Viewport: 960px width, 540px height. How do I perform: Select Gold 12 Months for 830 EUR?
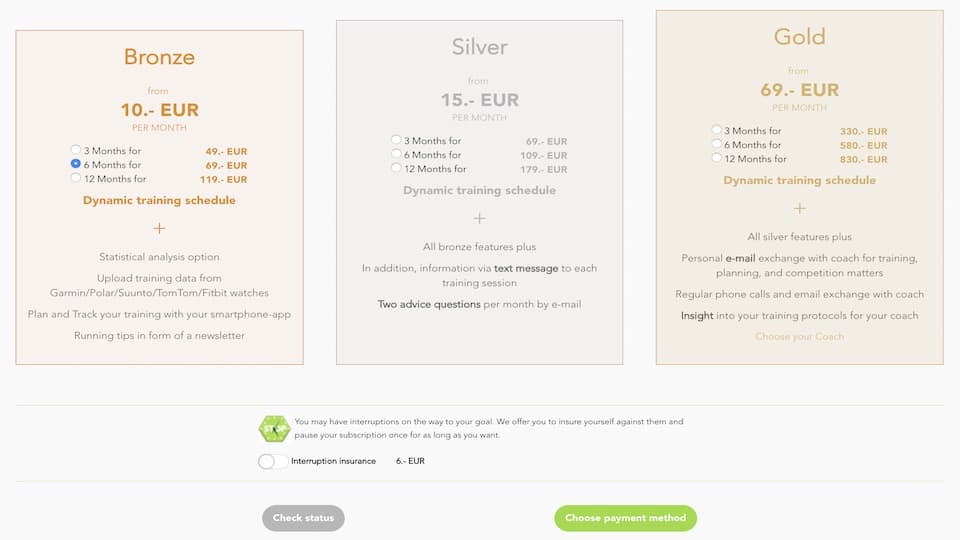716,157
